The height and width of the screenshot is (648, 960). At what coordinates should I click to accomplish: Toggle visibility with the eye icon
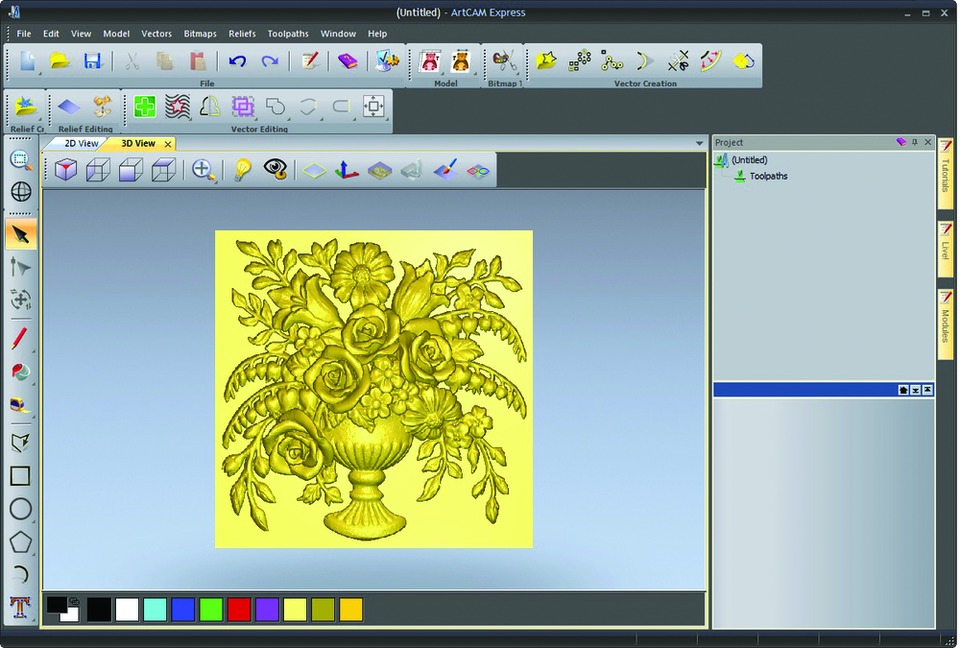coord(275,170)
